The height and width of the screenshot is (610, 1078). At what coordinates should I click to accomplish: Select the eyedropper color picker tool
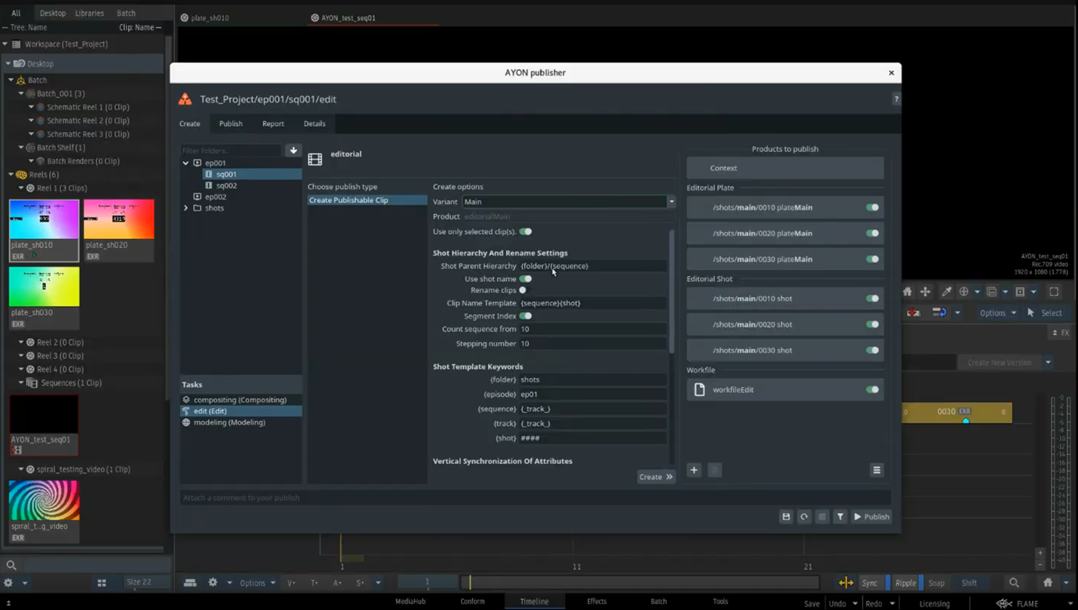click(947, 292)
